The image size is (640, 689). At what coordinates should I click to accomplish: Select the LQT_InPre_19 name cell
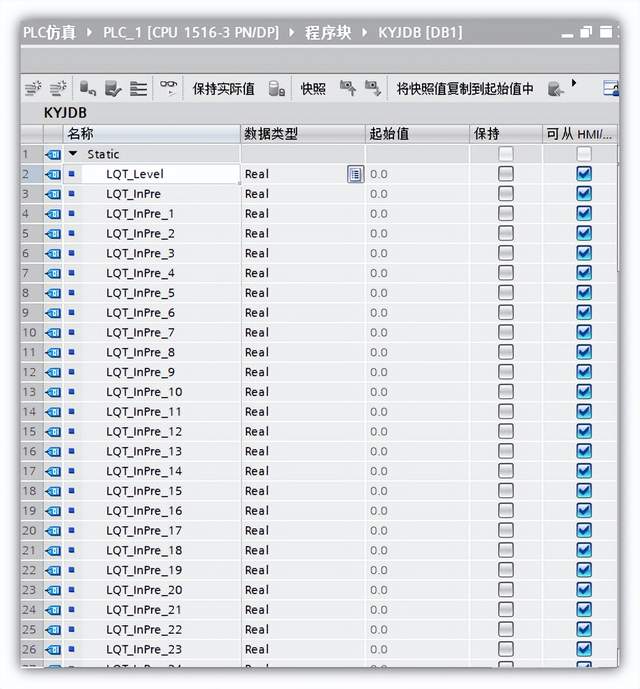coord(152,570)
